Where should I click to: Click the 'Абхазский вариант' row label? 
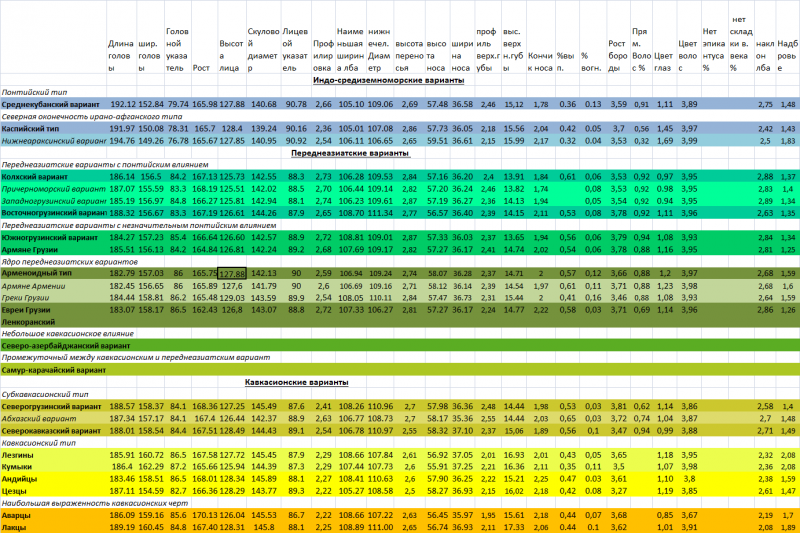tap(39, 419)
